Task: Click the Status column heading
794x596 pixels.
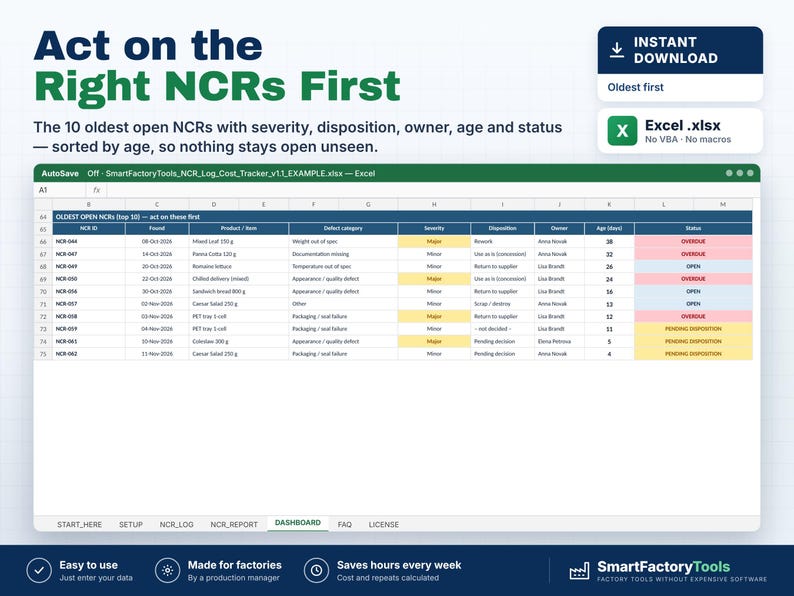Action: (x=693, y=228)
